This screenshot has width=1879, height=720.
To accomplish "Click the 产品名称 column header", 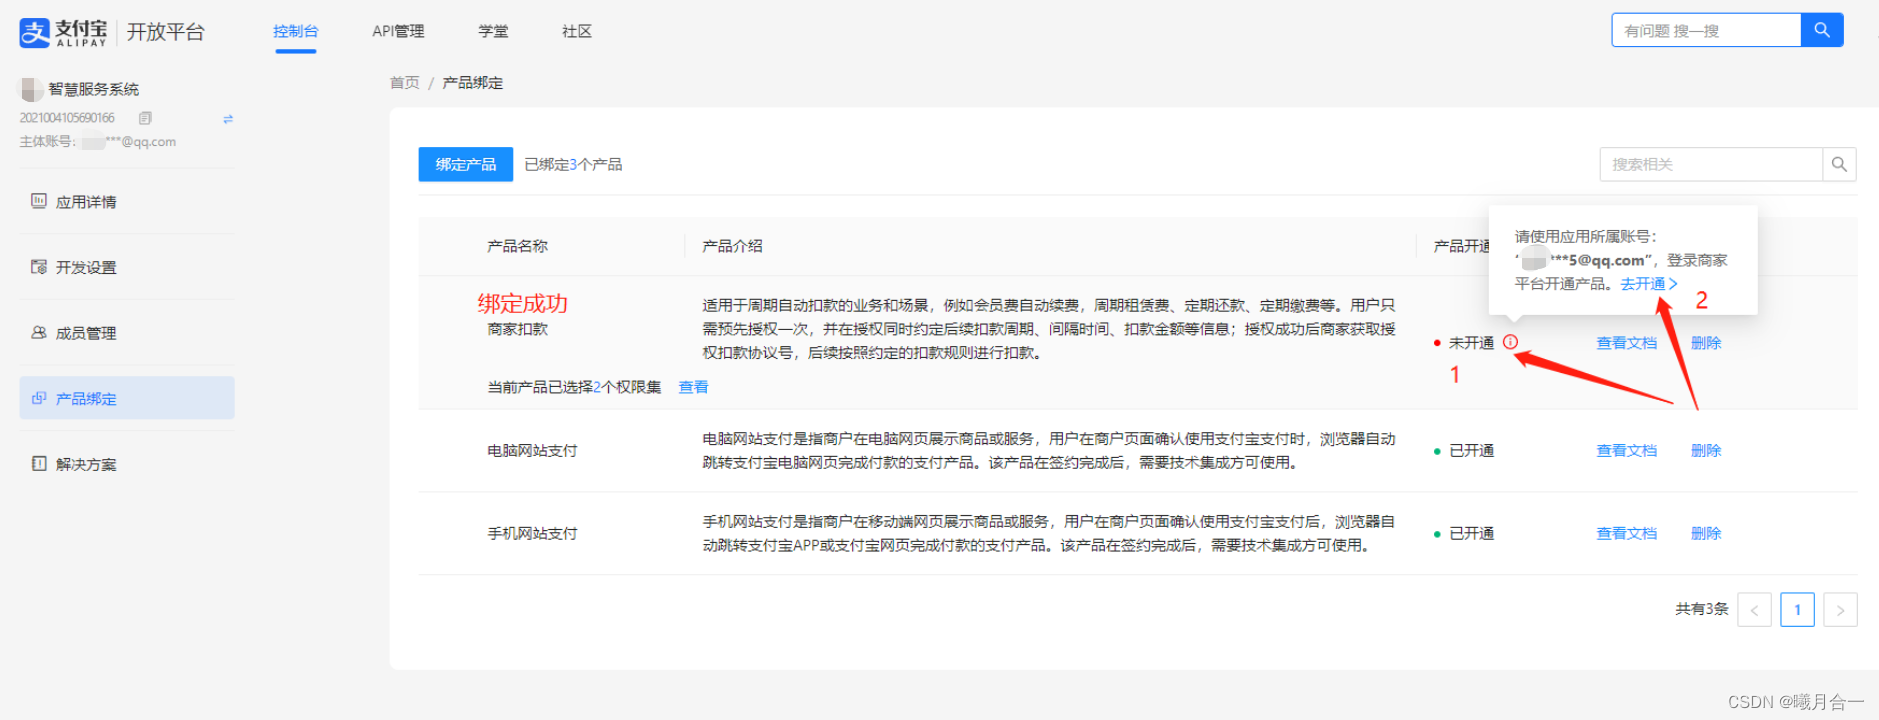I will tap(517, 246).
